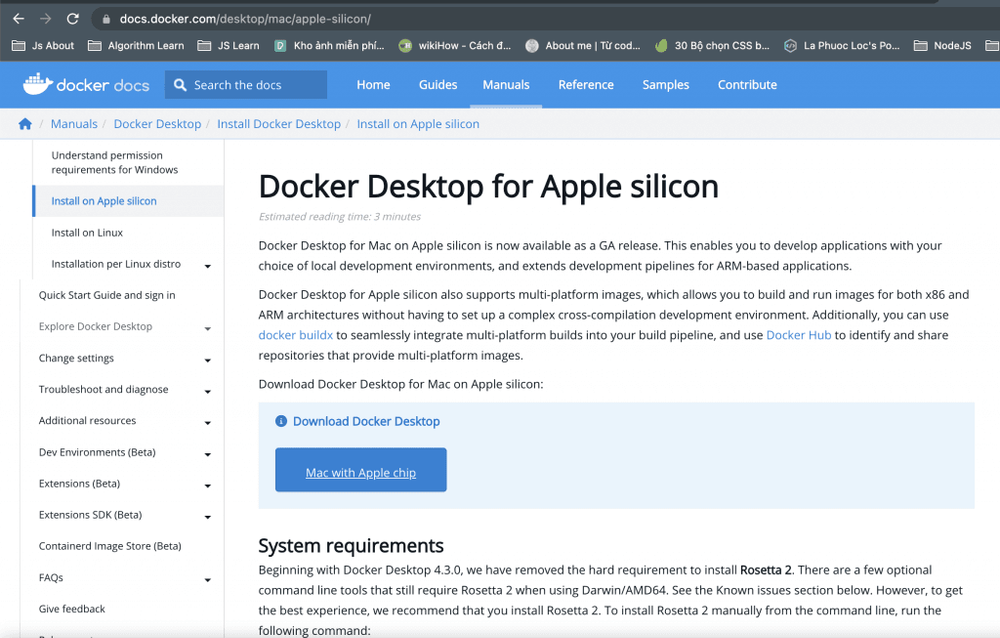Image resolution: width=1000 pixels, height=638 pixels.
Task: Expand the Extensions (Beta) sidebar entry
Action: pos(208,483)
